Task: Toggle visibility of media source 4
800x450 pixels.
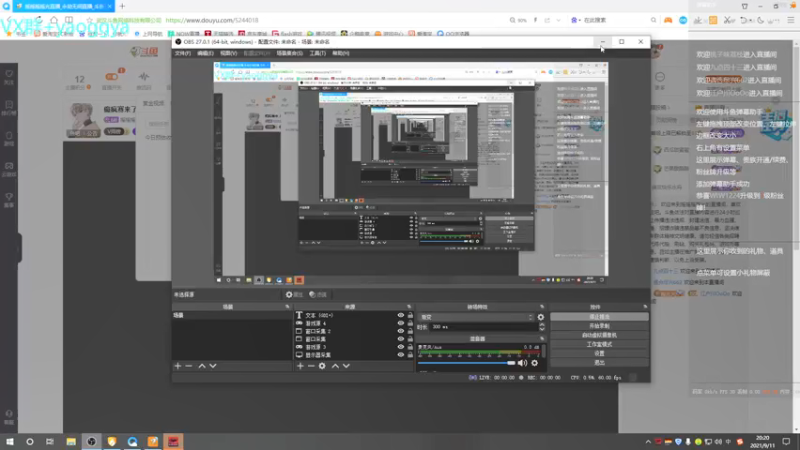Action: pyautogui.click(x=401, y=323)
